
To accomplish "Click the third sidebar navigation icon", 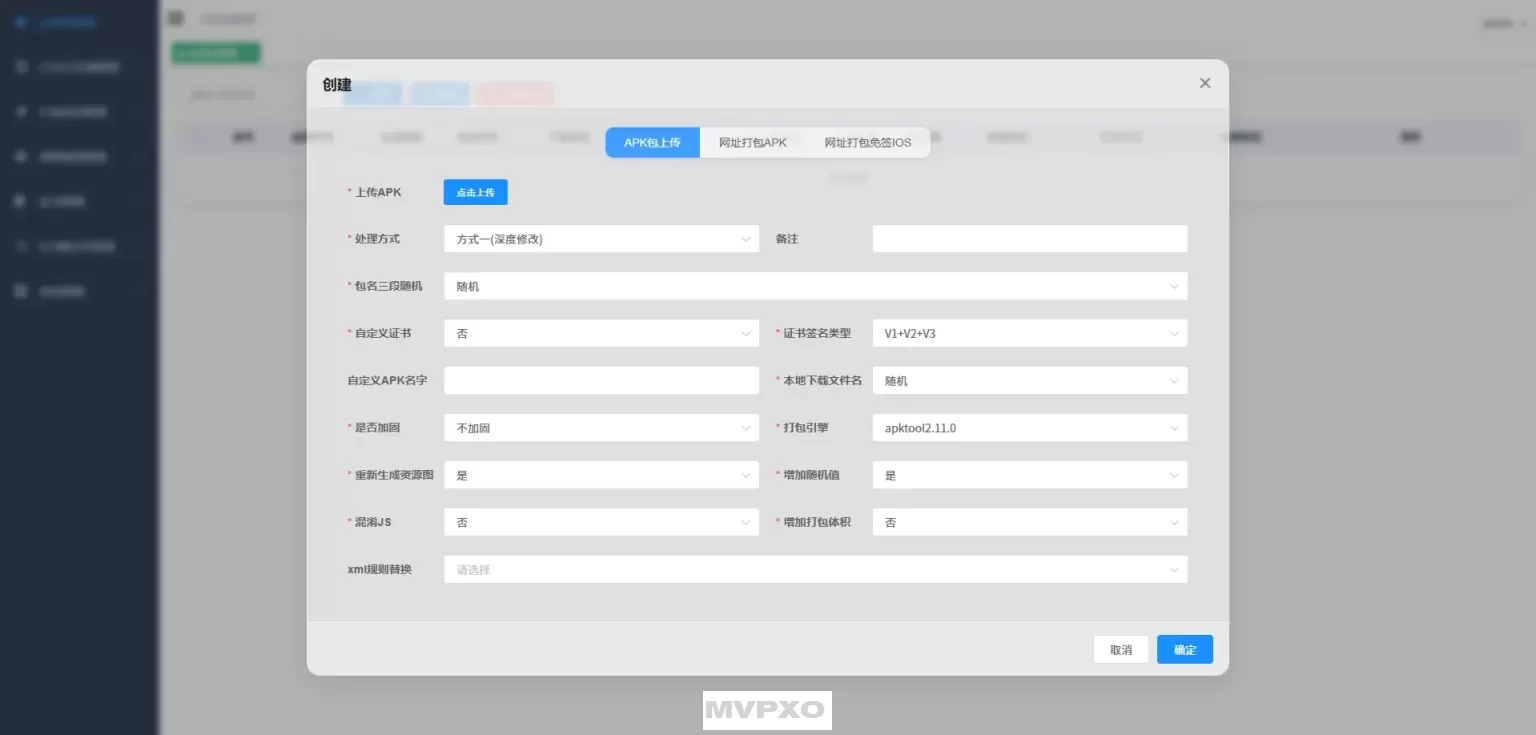I will 18,111.
